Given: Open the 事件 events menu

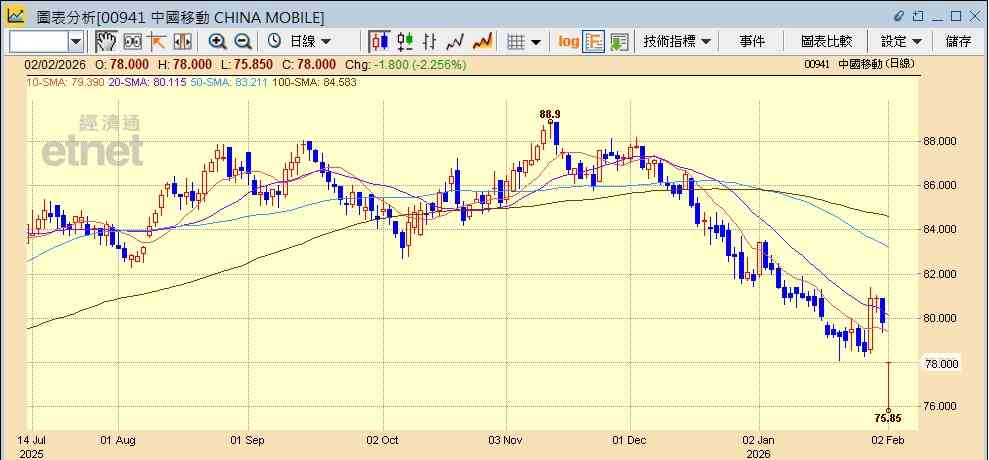Looking at the screenshot, I should click(x=752, y=42).
